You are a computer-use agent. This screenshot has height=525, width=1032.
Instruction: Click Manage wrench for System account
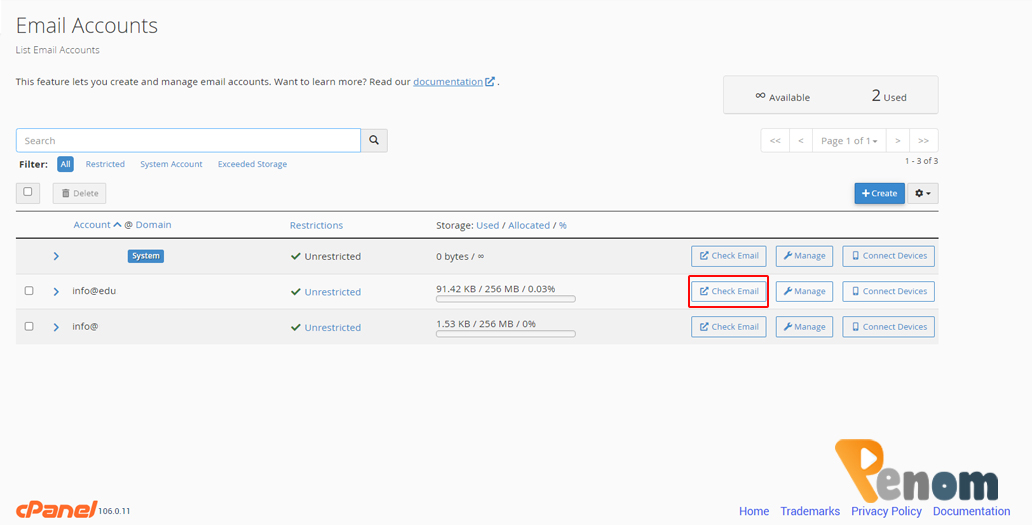pos(804,256)
